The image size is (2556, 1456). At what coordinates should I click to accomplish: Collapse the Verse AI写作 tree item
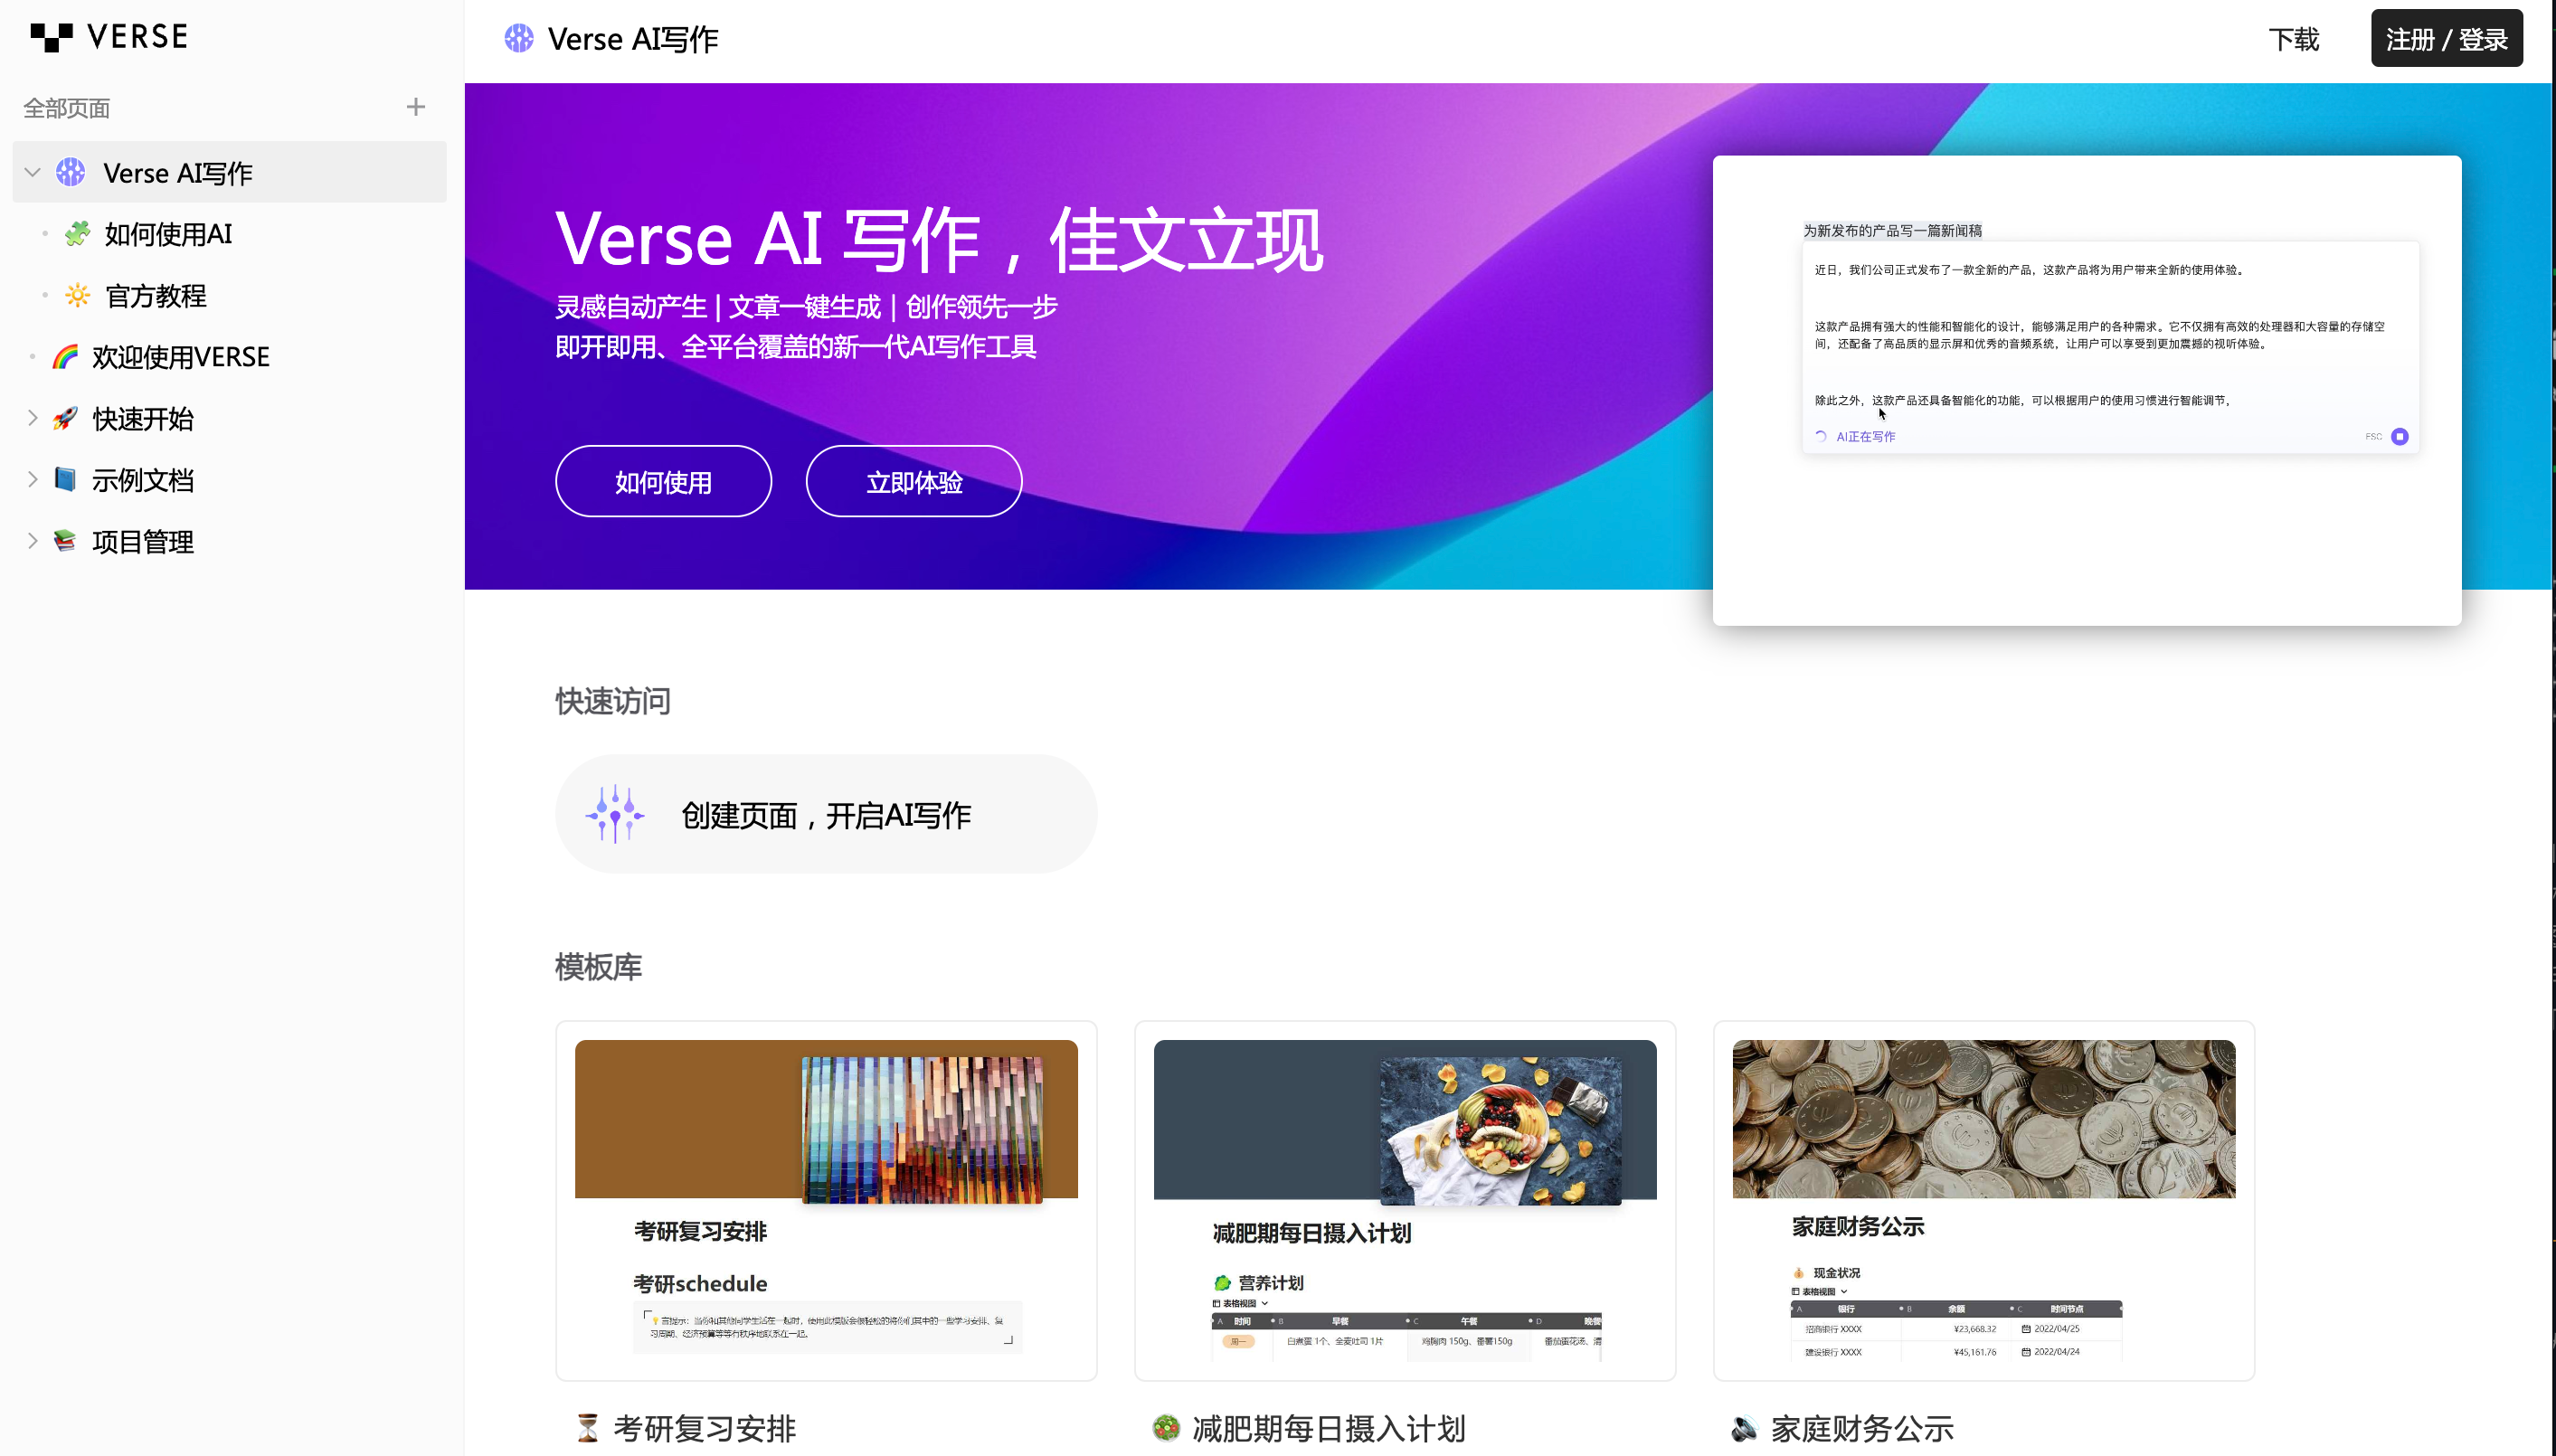pos(32,173)
